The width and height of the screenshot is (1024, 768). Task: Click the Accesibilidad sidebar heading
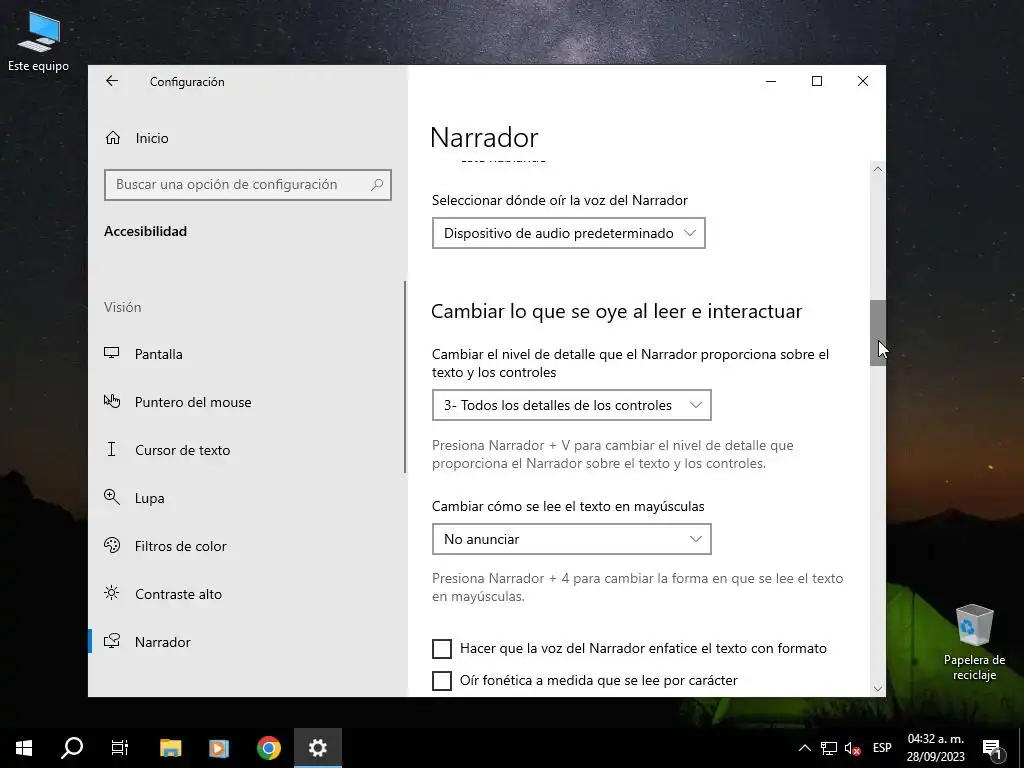pyautogui.click(x=145, y=231)
